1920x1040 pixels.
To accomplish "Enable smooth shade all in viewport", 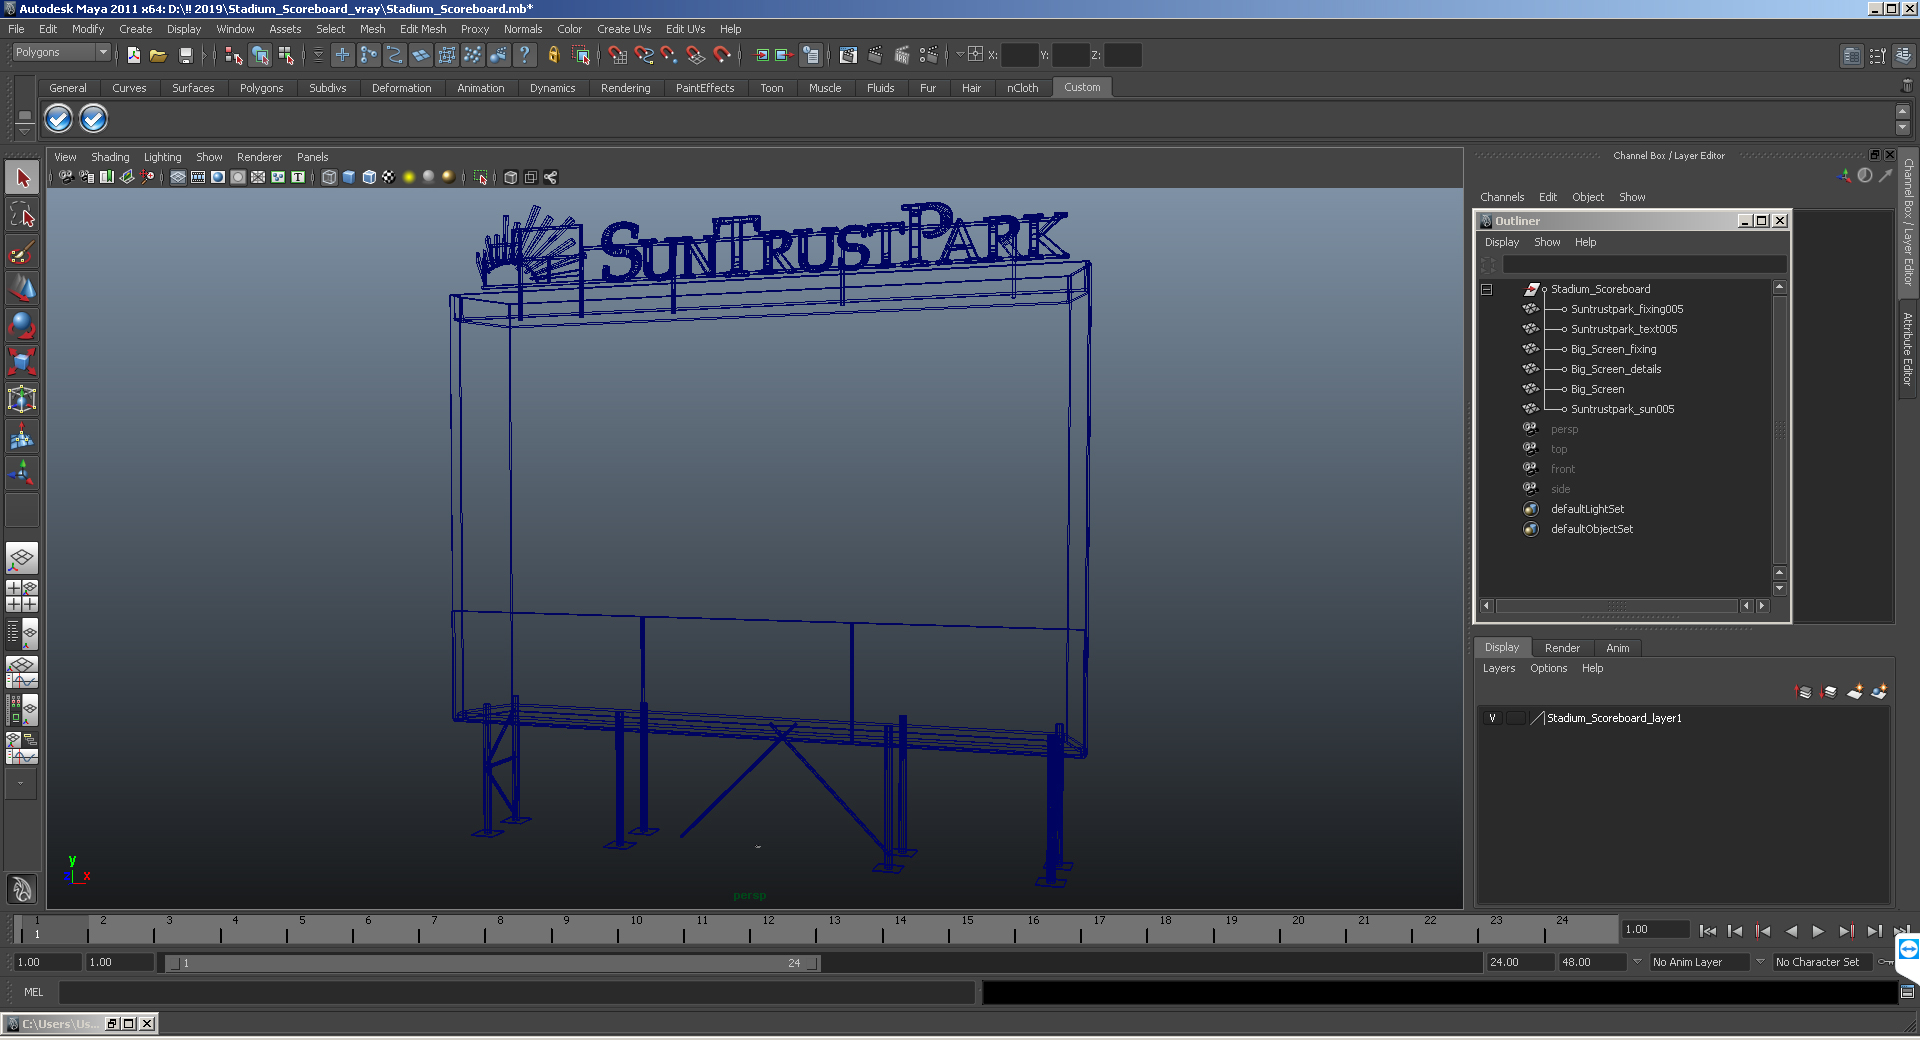I will coord(349,177).
